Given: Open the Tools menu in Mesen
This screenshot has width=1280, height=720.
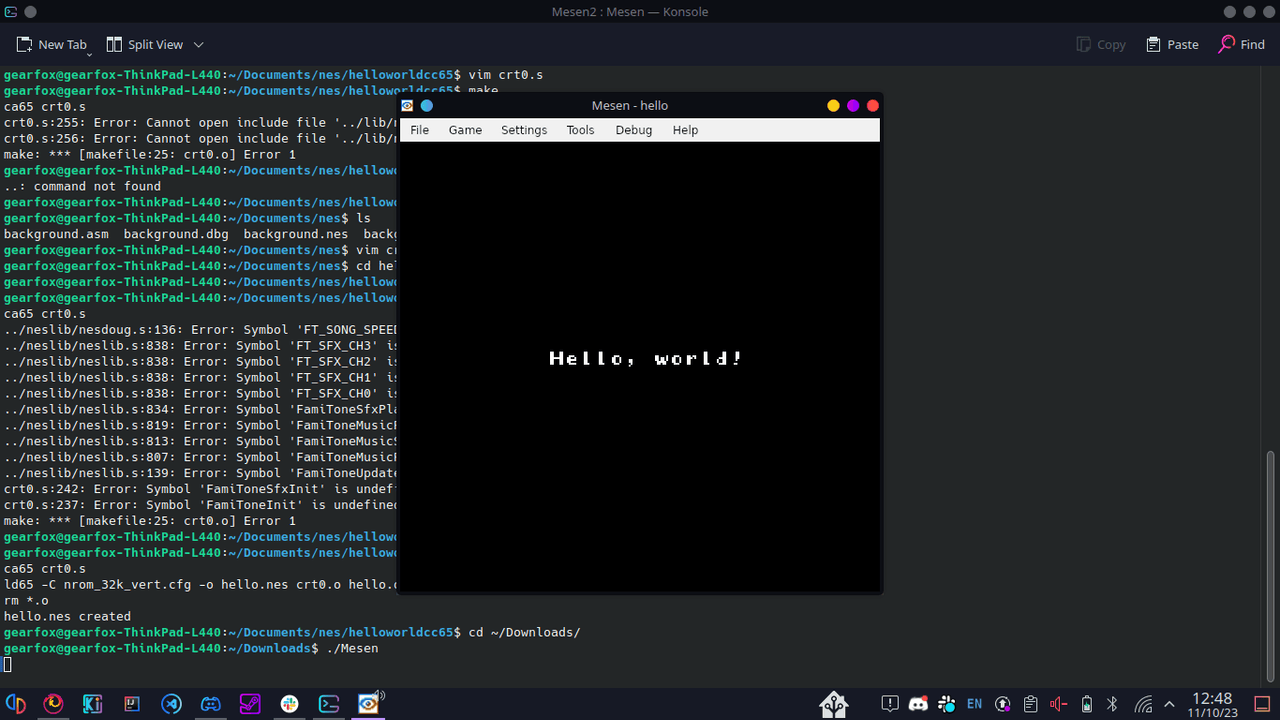Looking at the screenshot, I should click(580, 130).
